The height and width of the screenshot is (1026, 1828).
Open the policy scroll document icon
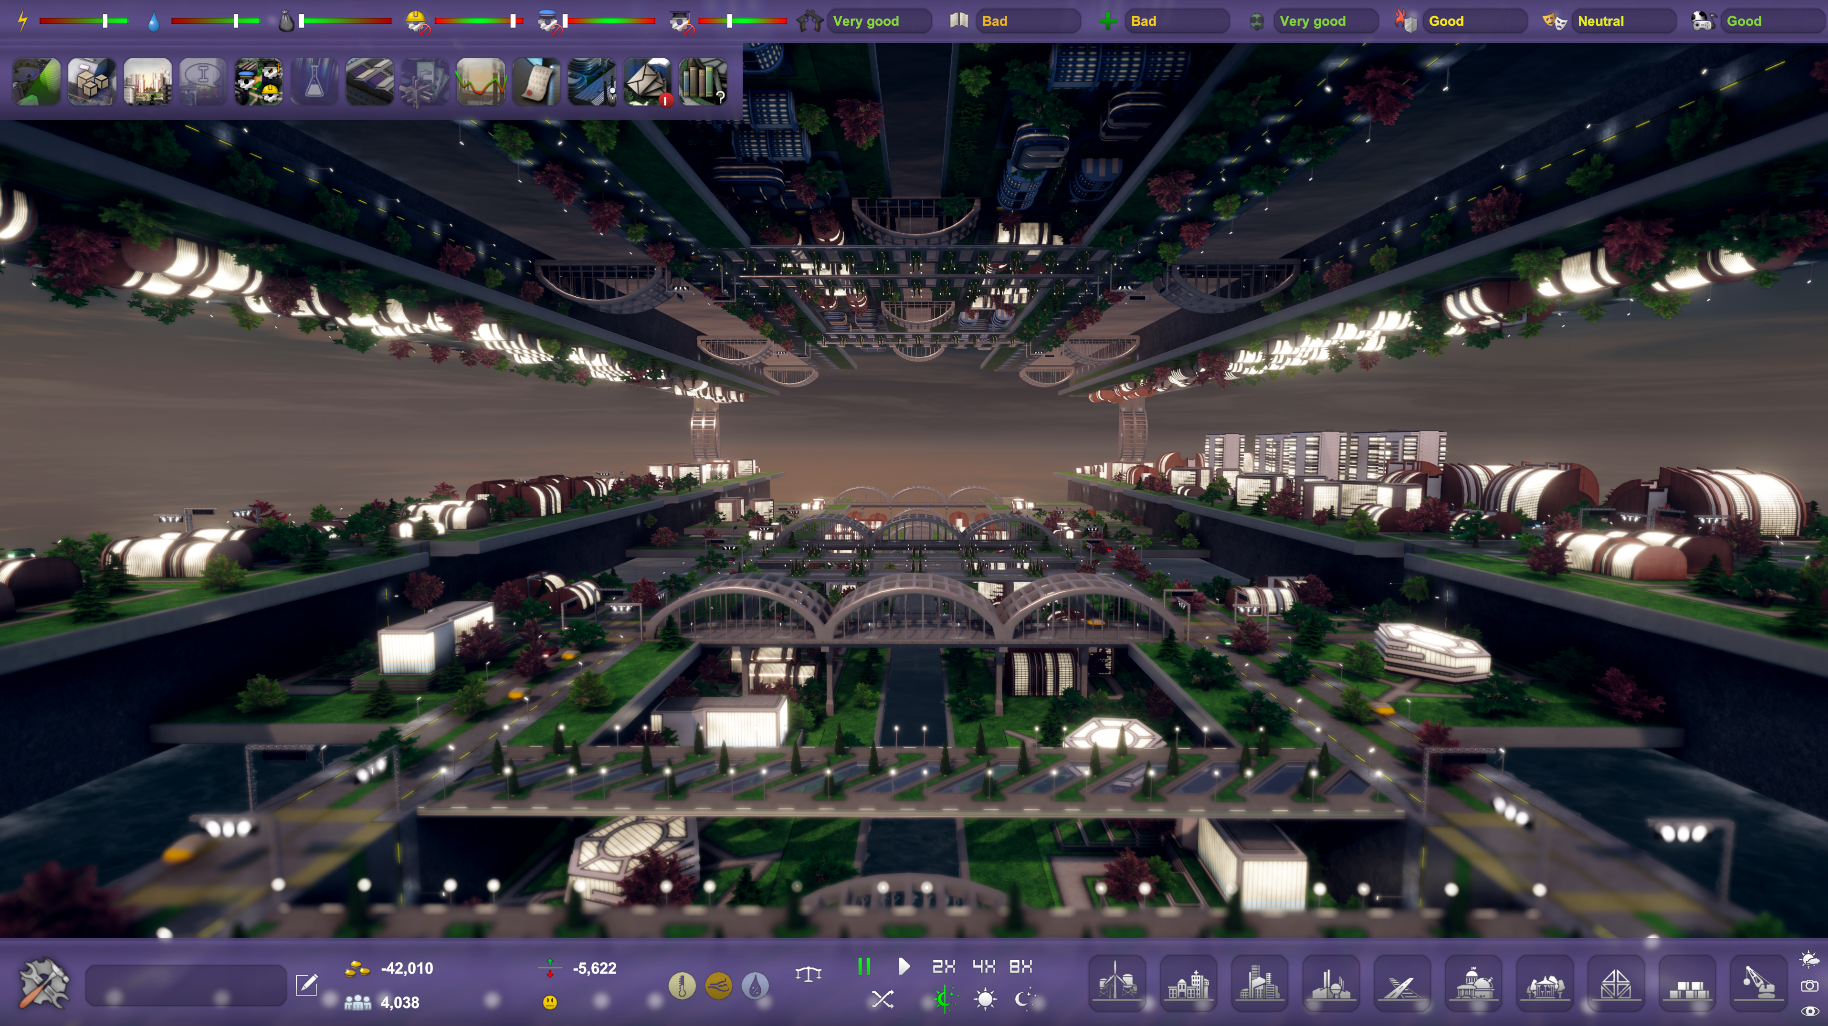[x=537, y=82]
